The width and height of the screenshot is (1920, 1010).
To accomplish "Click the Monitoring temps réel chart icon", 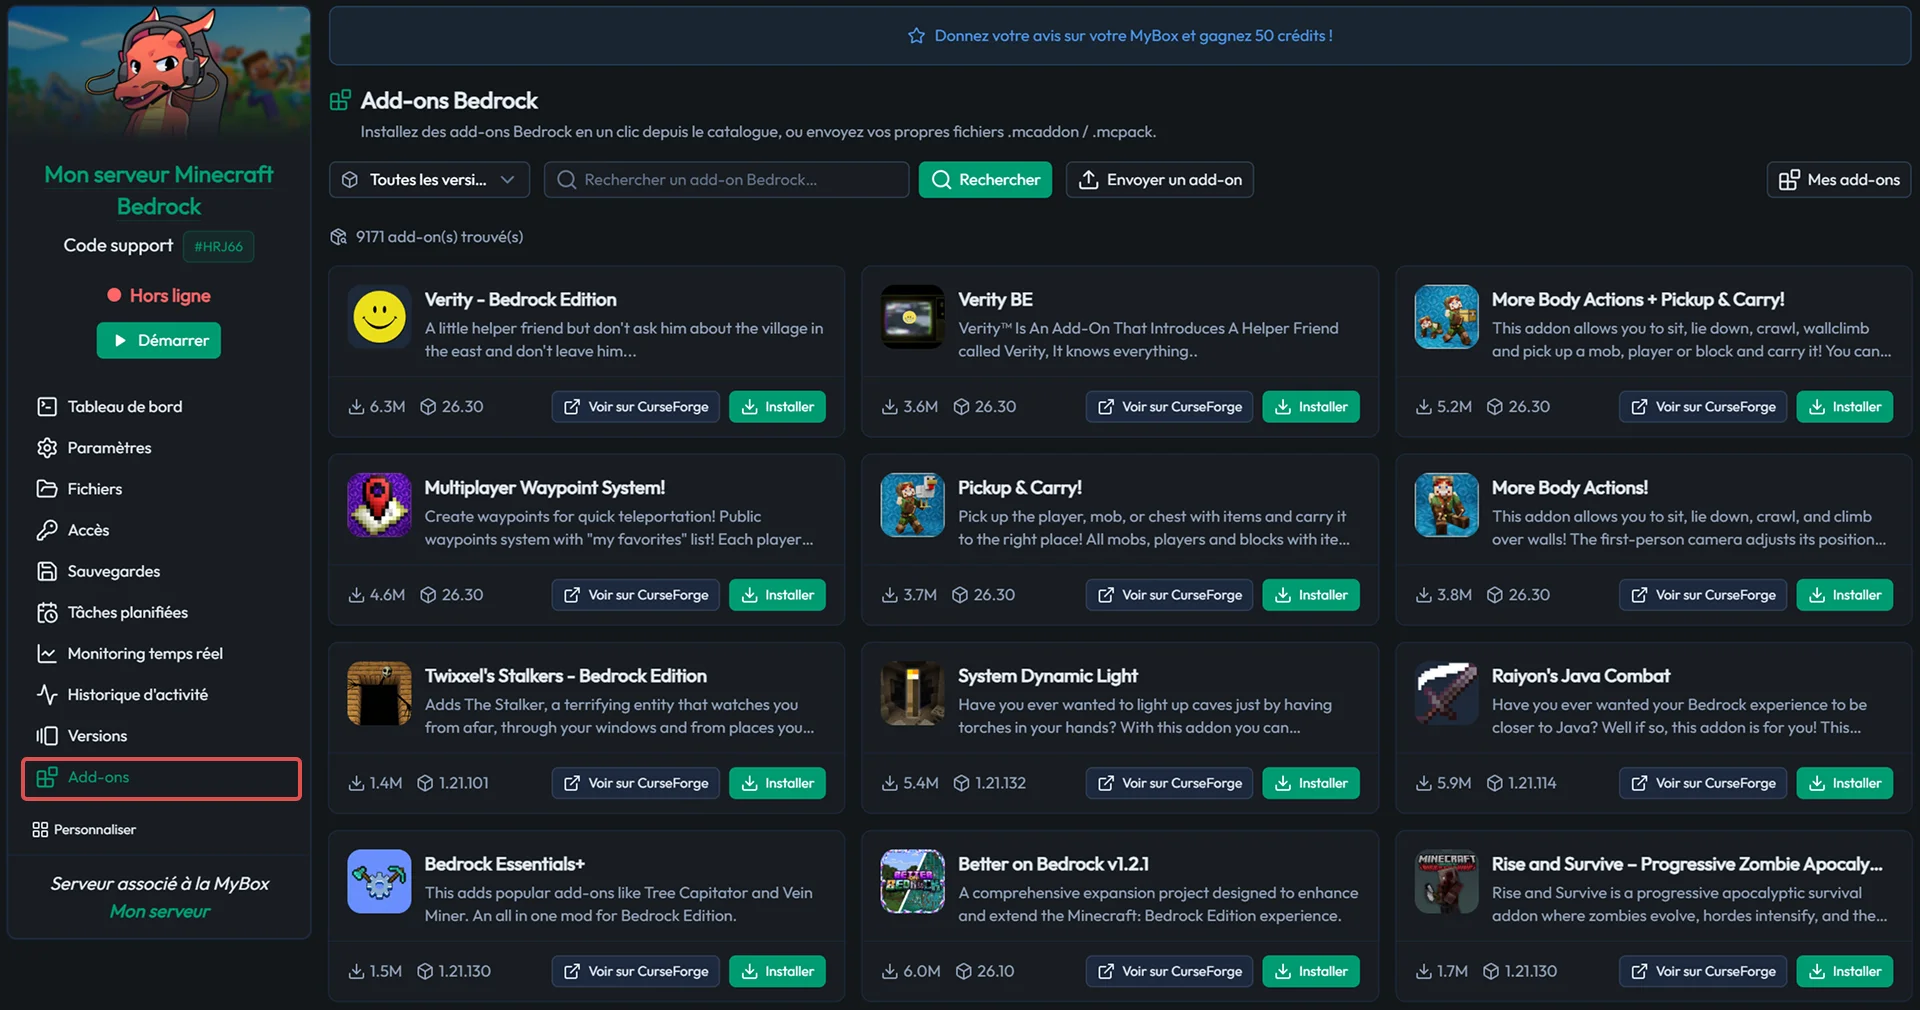I will click(x=47, y=653).
